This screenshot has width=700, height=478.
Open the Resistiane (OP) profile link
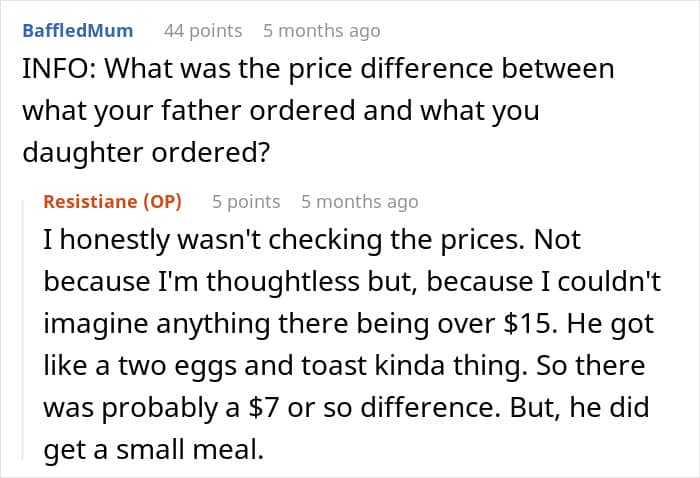pos(112,202)
